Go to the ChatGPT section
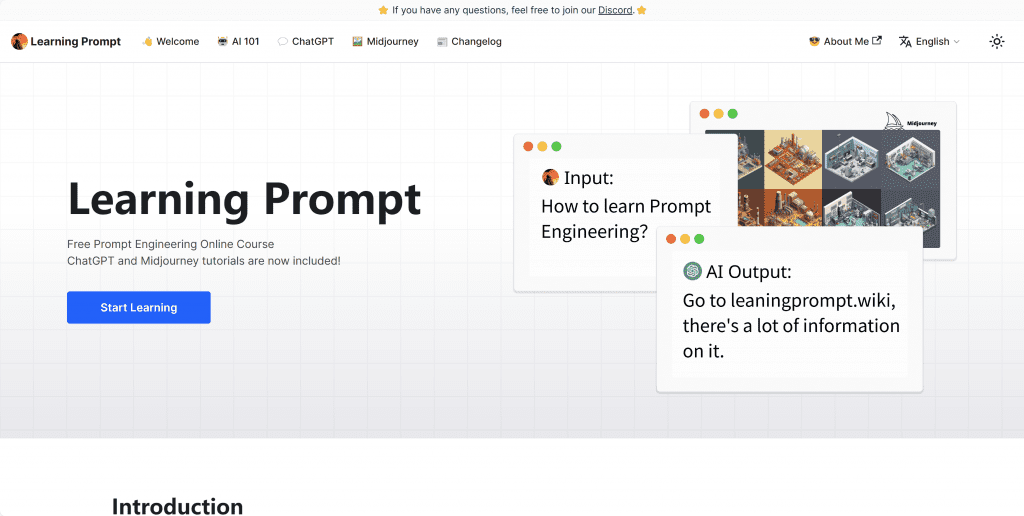Screen dimensions: 1024x516 (305, 41)
